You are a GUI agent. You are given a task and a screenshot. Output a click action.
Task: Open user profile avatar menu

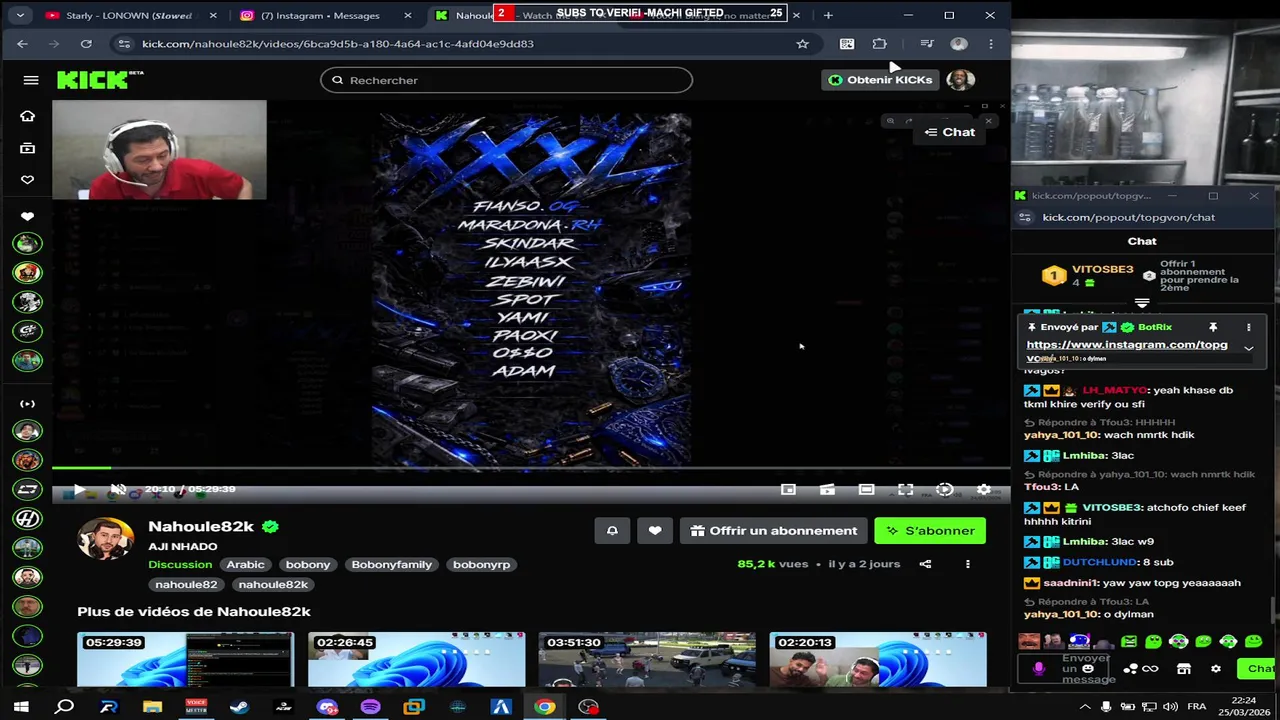[x=960, y=80]
